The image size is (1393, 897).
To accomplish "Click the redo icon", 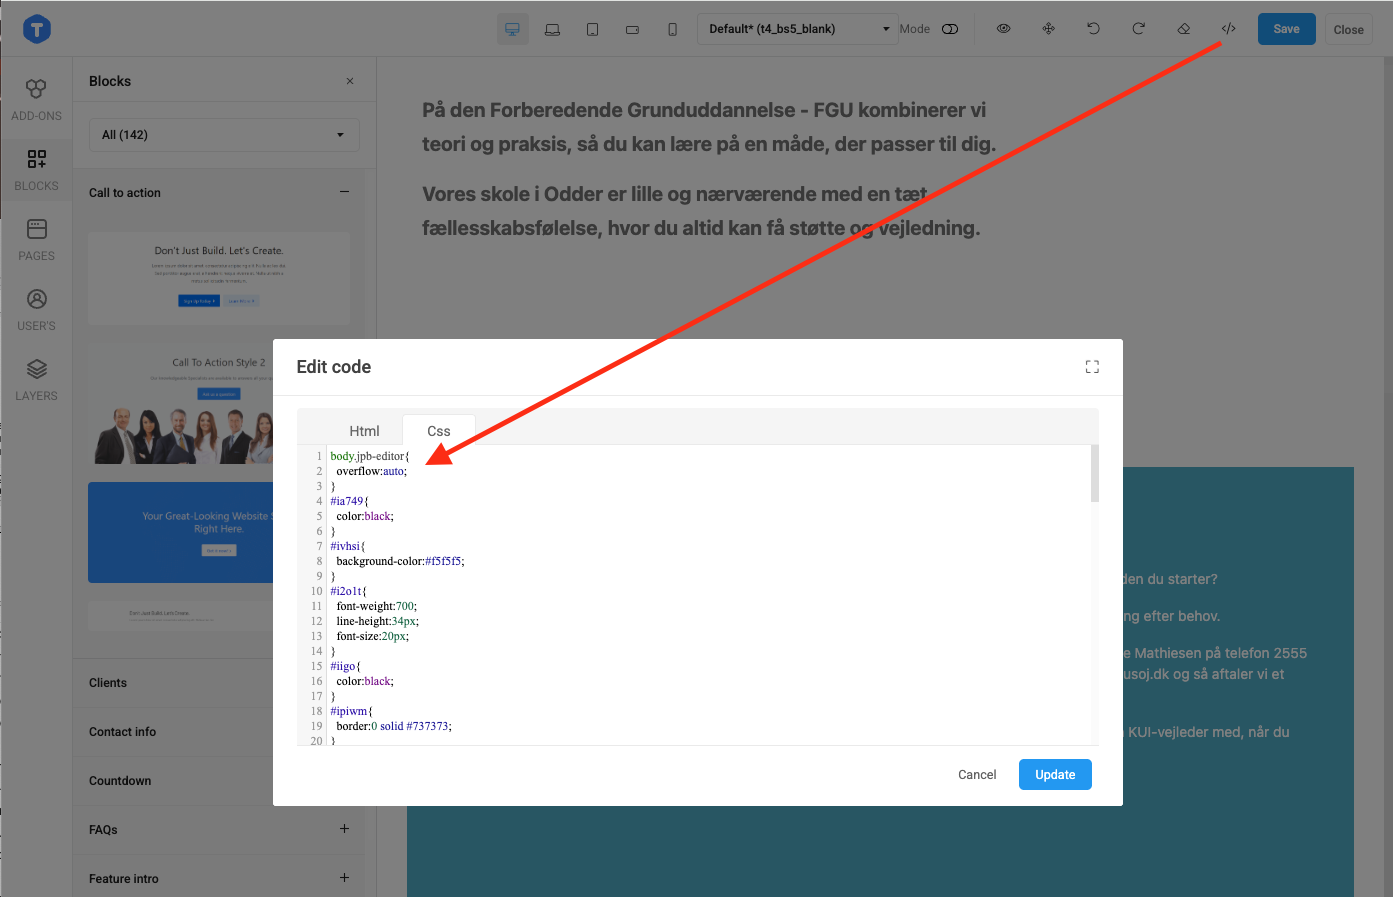I will click(1138, 29).
